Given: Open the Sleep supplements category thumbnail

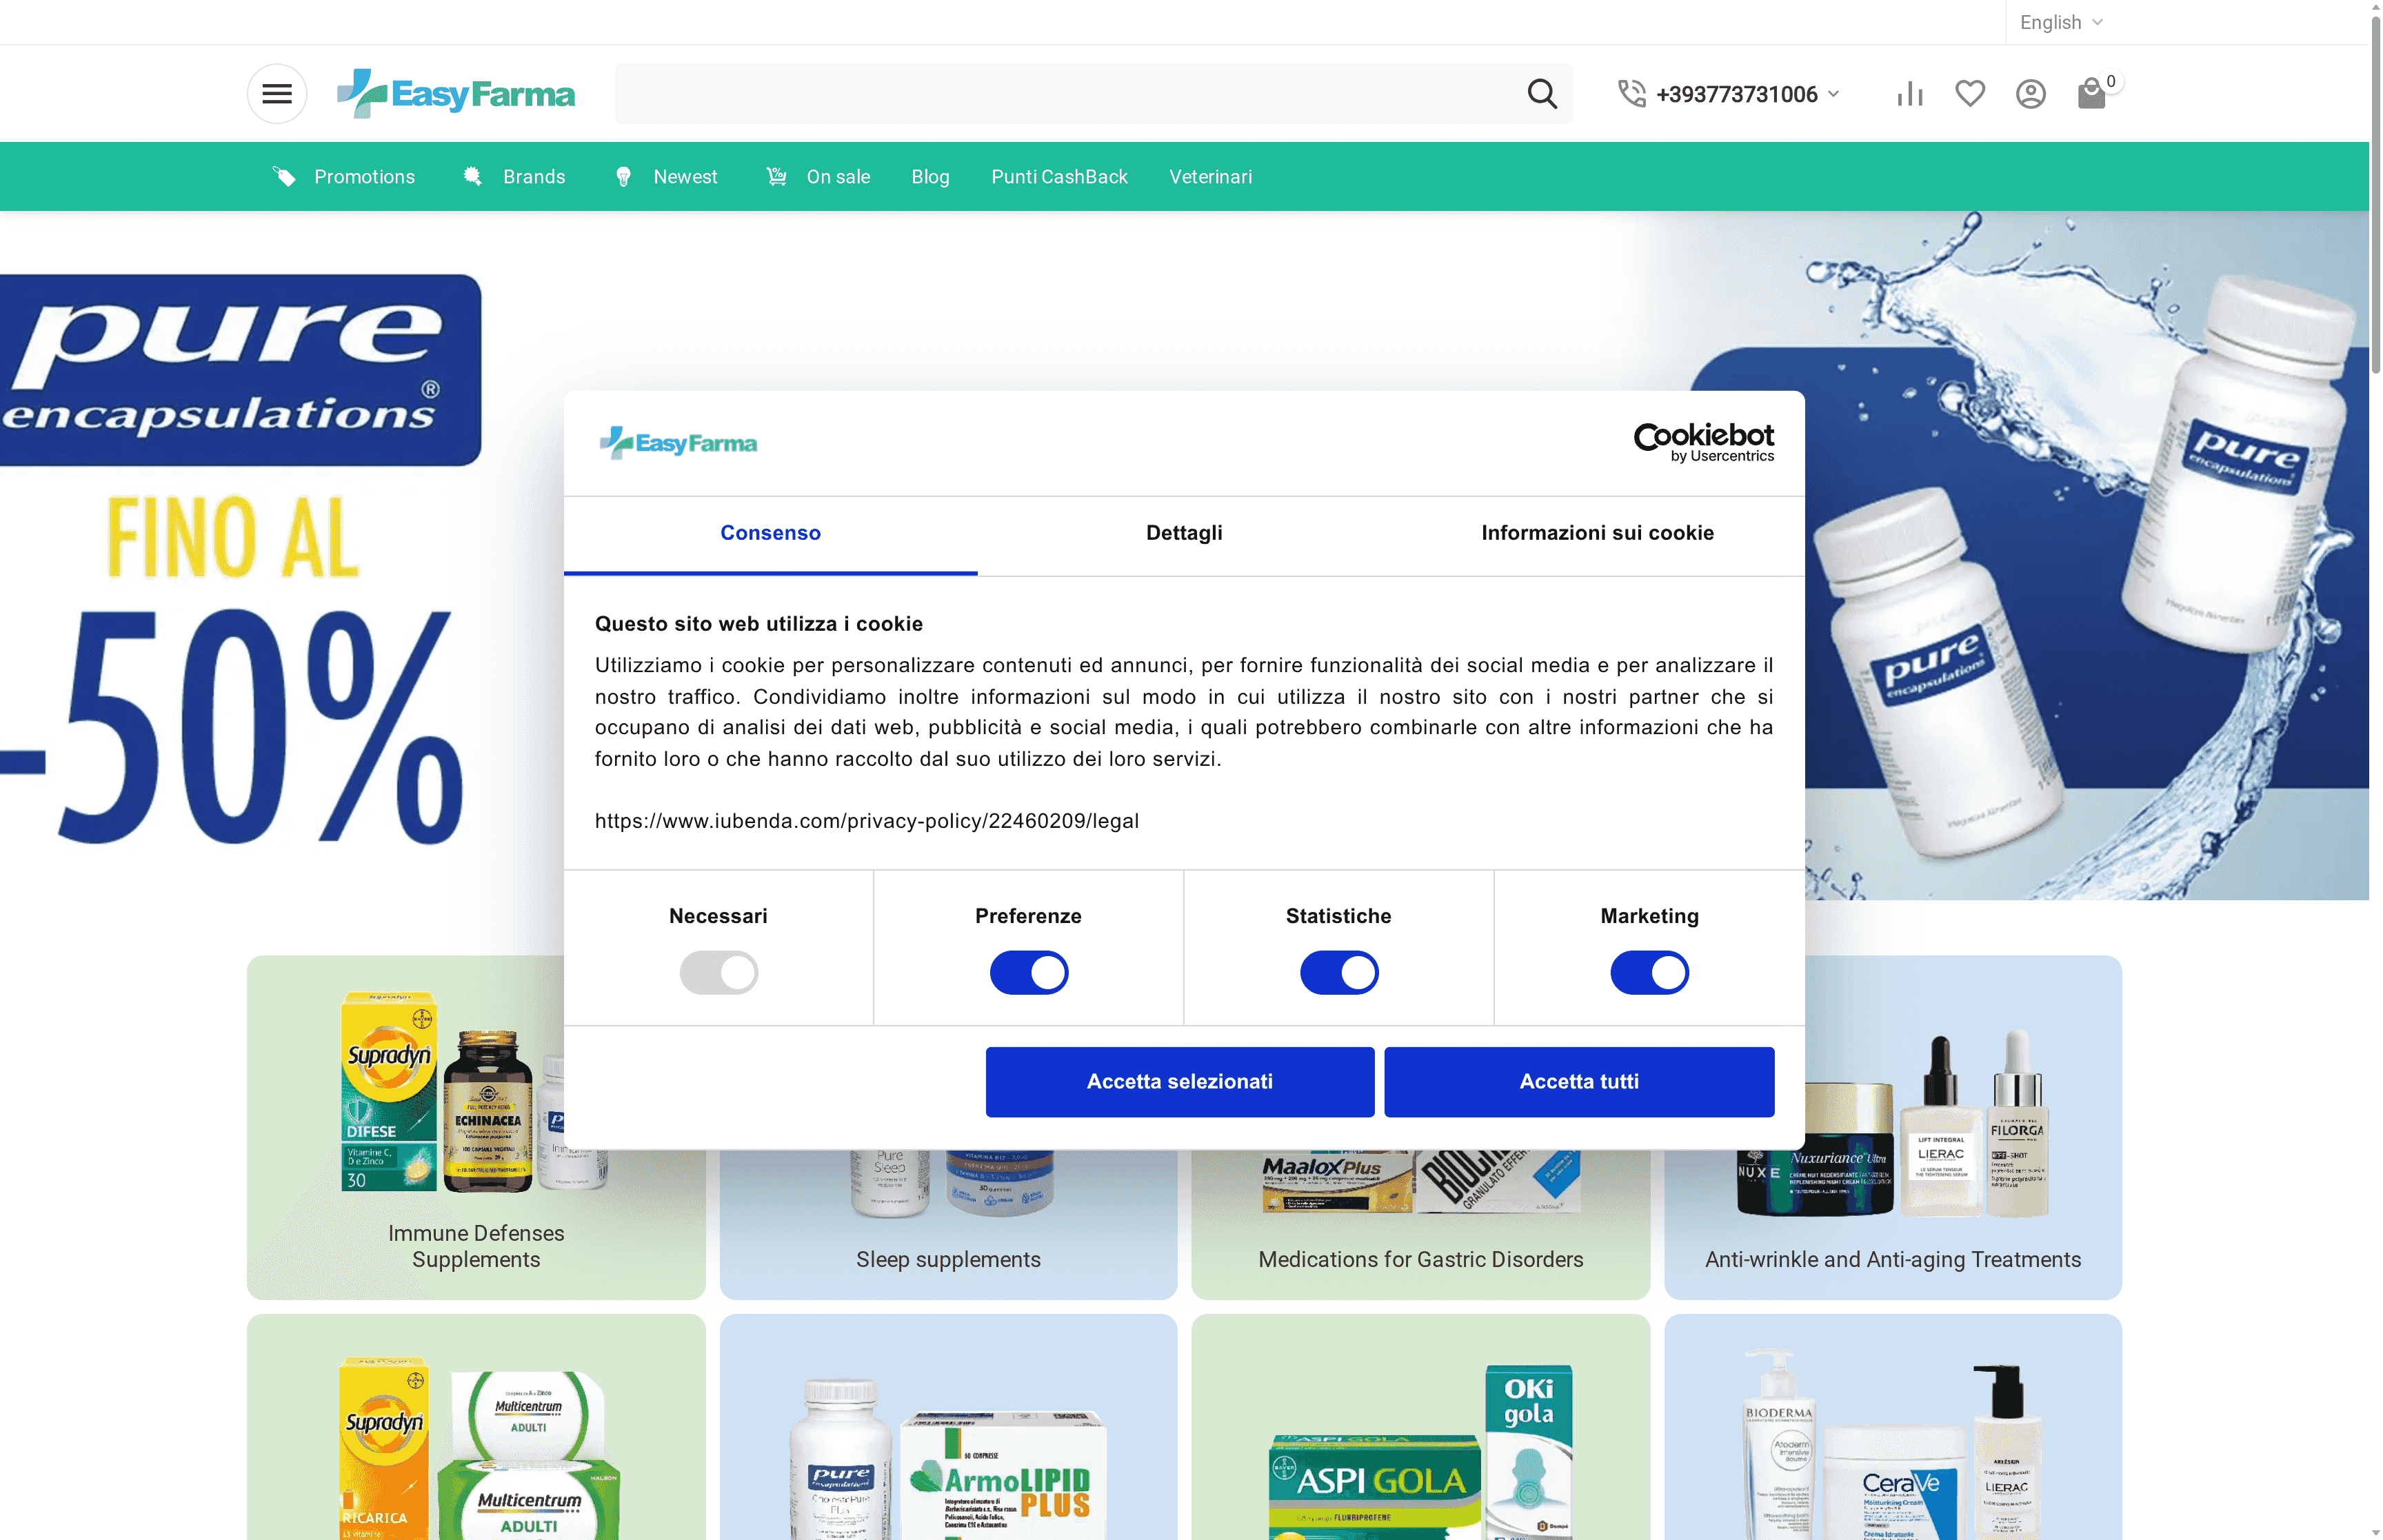Looking at the screenshot, I should point(948,1259).
